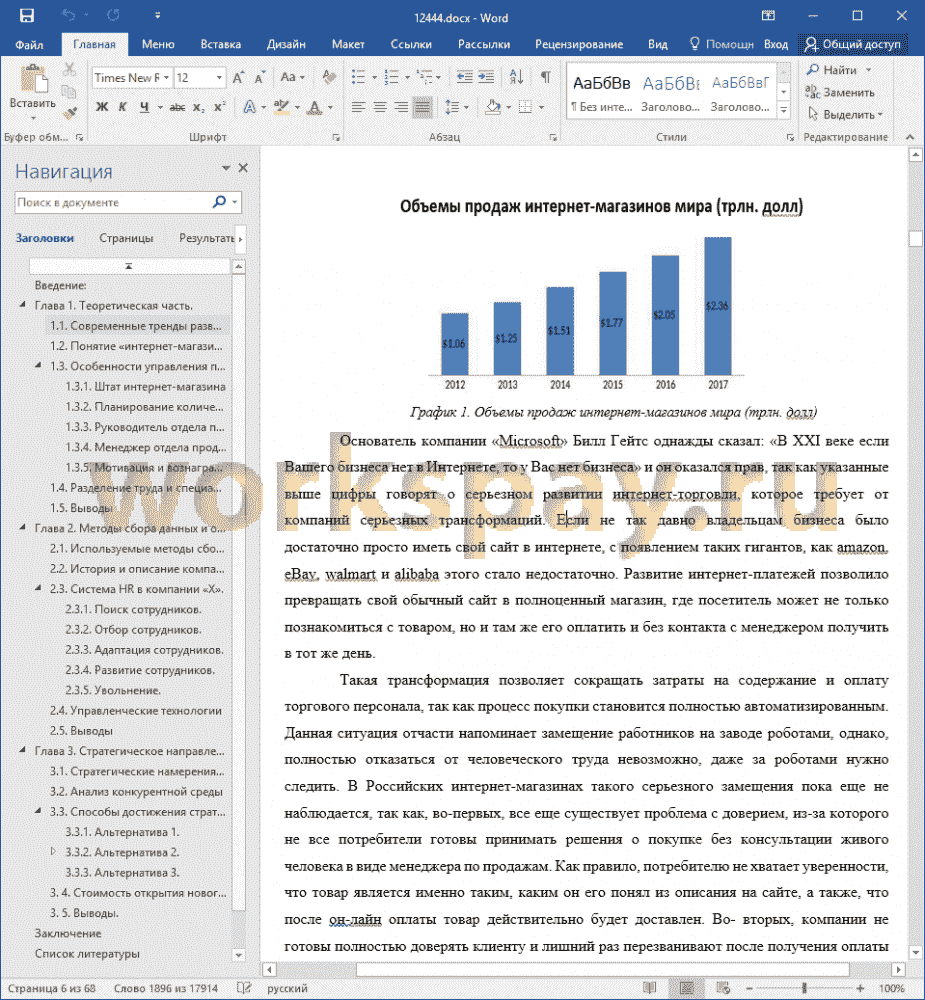Toggle Bold (Ж) formatting
Screen dimensions: 925x1000
[101, 107]
